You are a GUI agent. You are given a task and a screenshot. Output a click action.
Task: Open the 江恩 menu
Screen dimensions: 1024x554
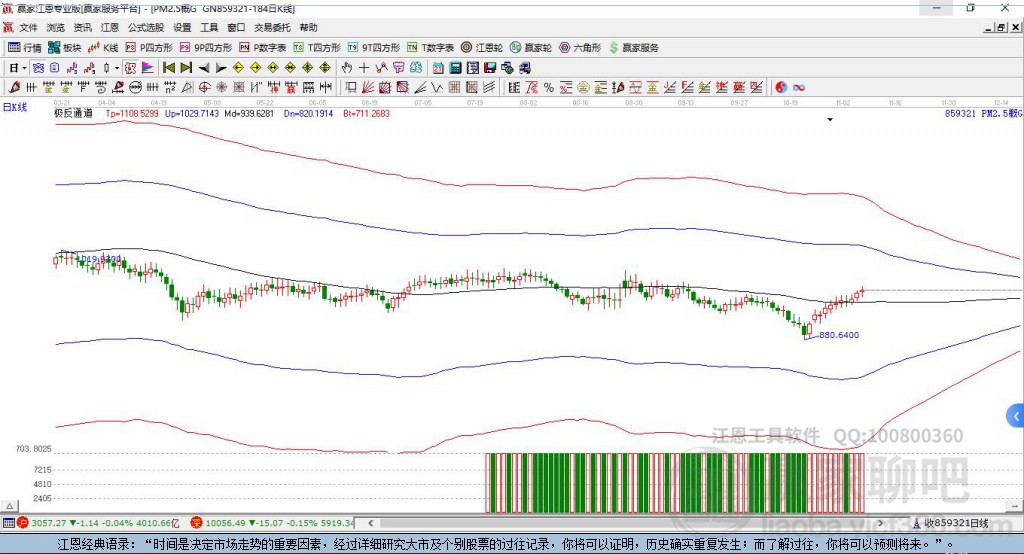point(110,28)
